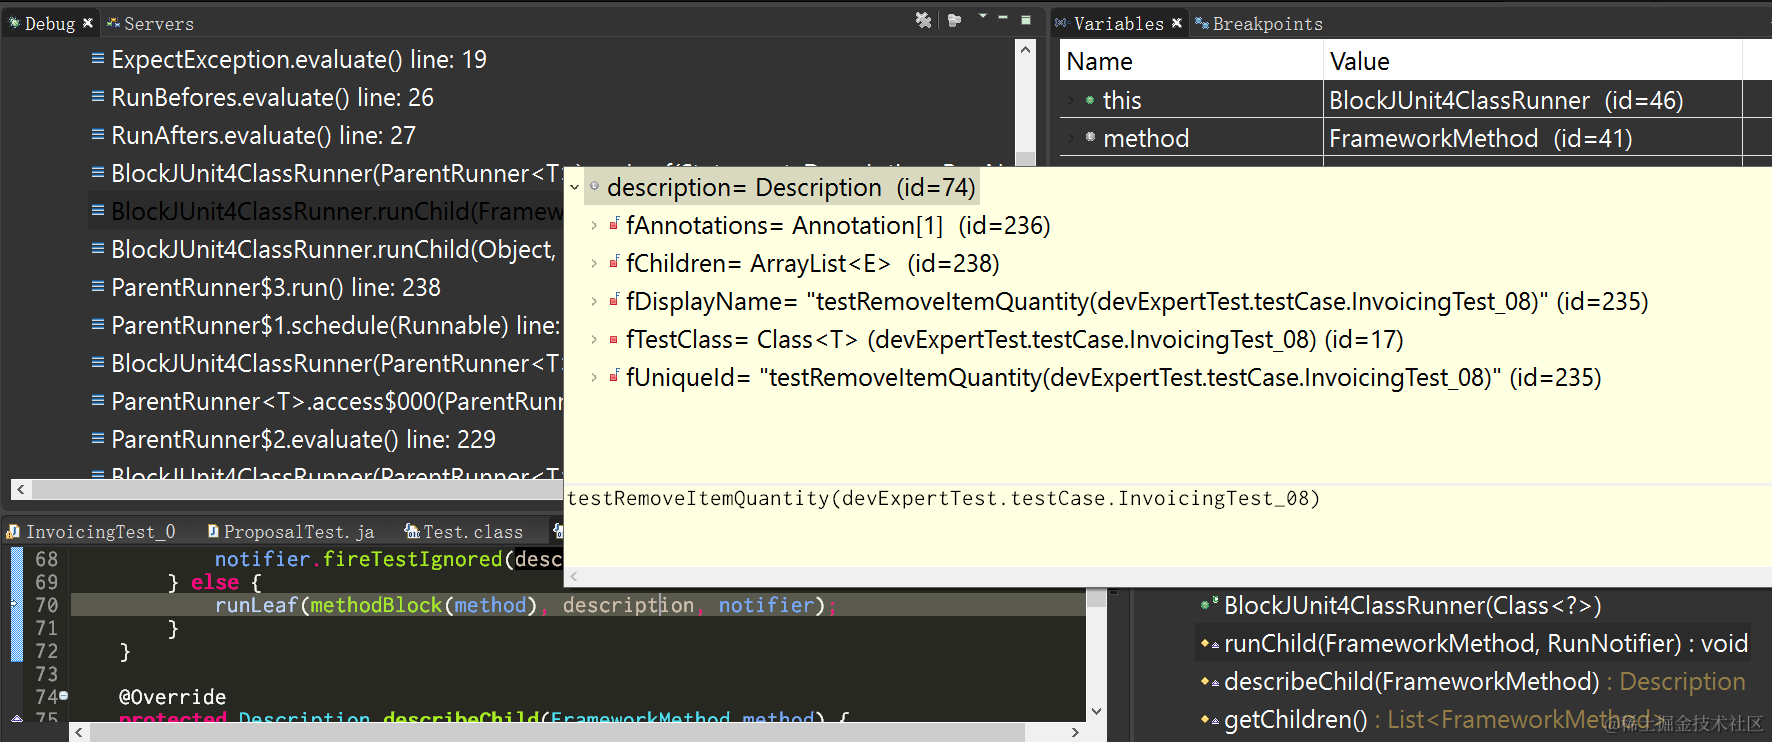Select runChild(FrameworkMethod, RunNotifier) in outline

[x=1486, y=644]
